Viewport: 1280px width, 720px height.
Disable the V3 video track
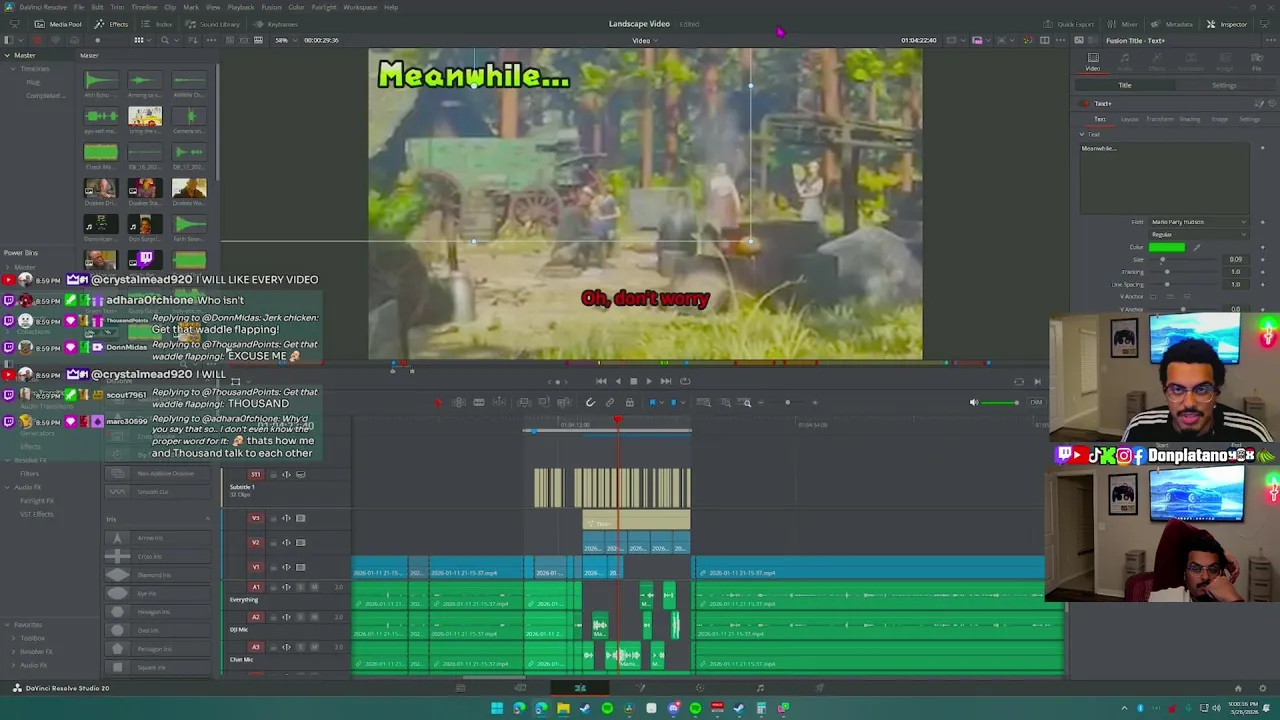tap(301, 518)
